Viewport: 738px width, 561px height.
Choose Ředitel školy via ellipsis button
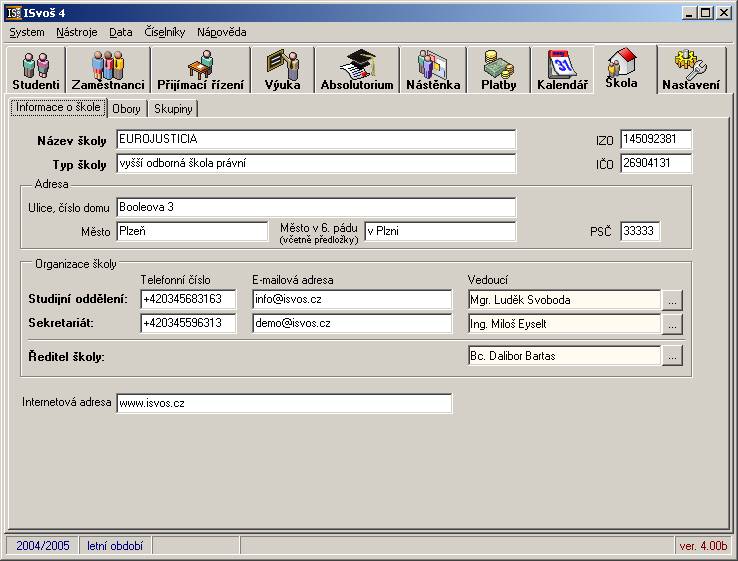coord(672,356)
